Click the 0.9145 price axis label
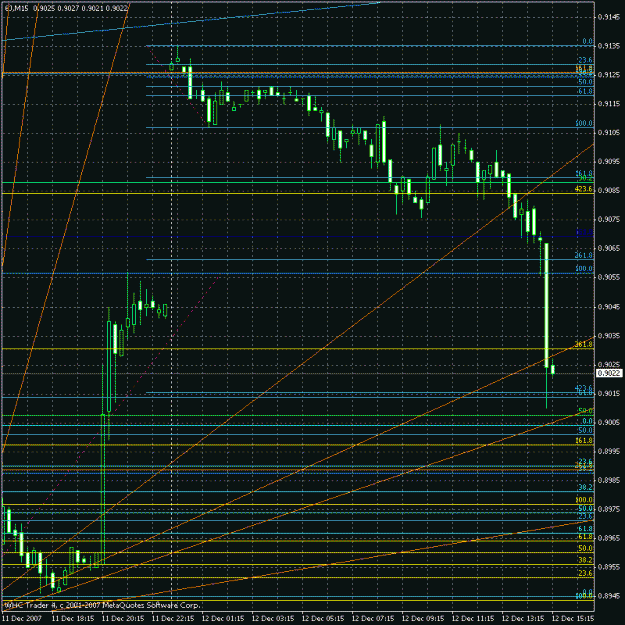This screenshot has height=625, width=625. coord(609,17)
